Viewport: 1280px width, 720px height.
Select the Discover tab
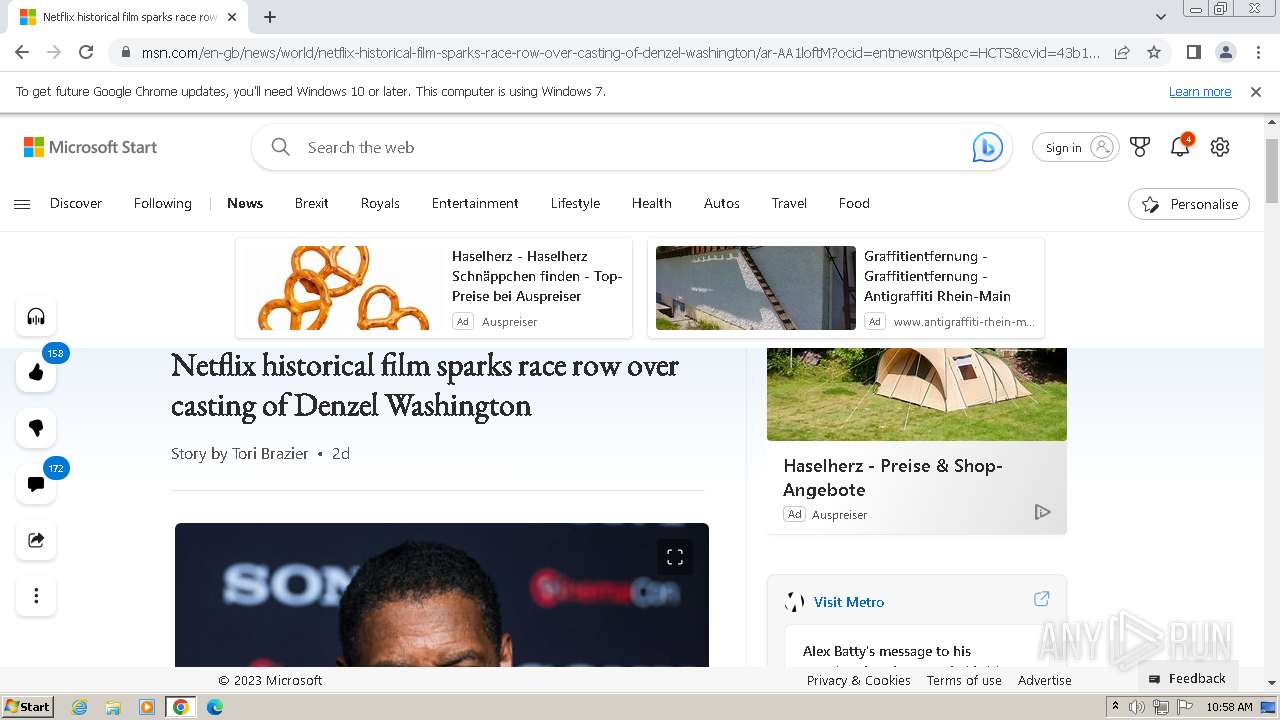pos(76,203)
